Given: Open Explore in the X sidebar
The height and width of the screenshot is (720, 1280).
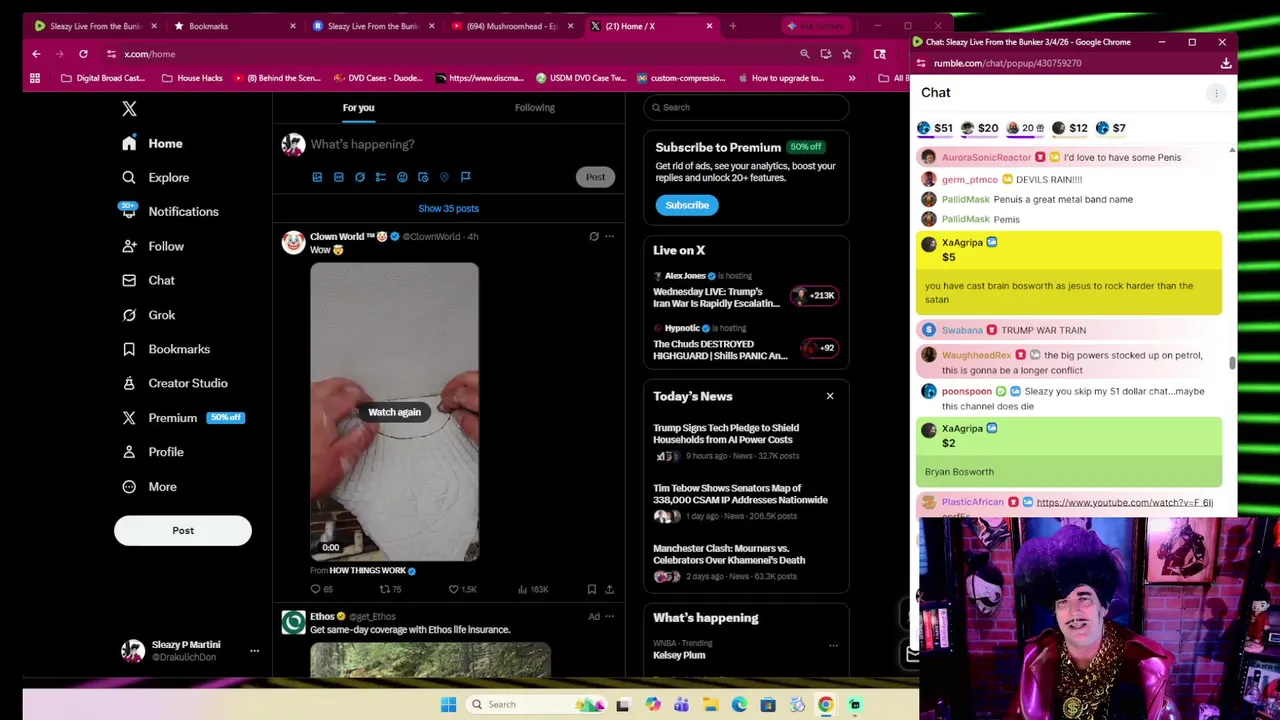Looking at the screenshot, I should (x=155, y=177).
